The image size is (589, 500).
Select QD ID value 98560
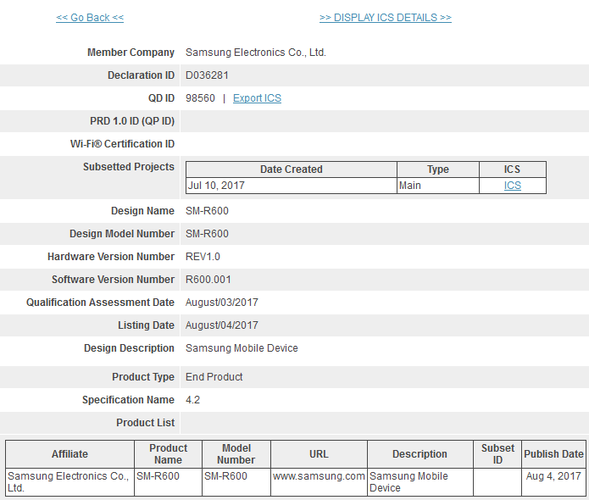[200, 98]
